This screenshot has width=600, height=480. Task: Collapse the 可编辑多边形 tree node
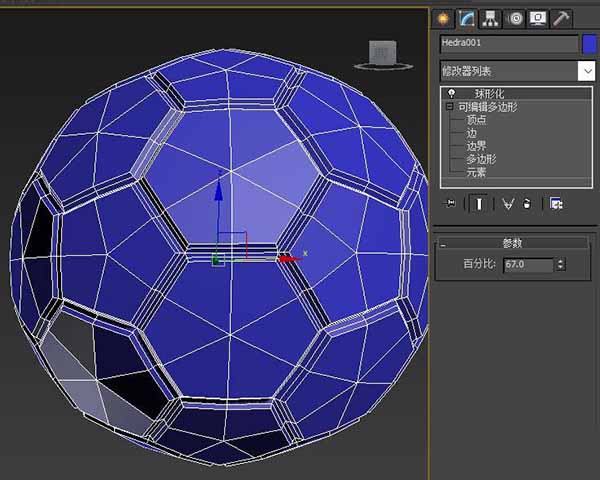[x=450, y=106]
